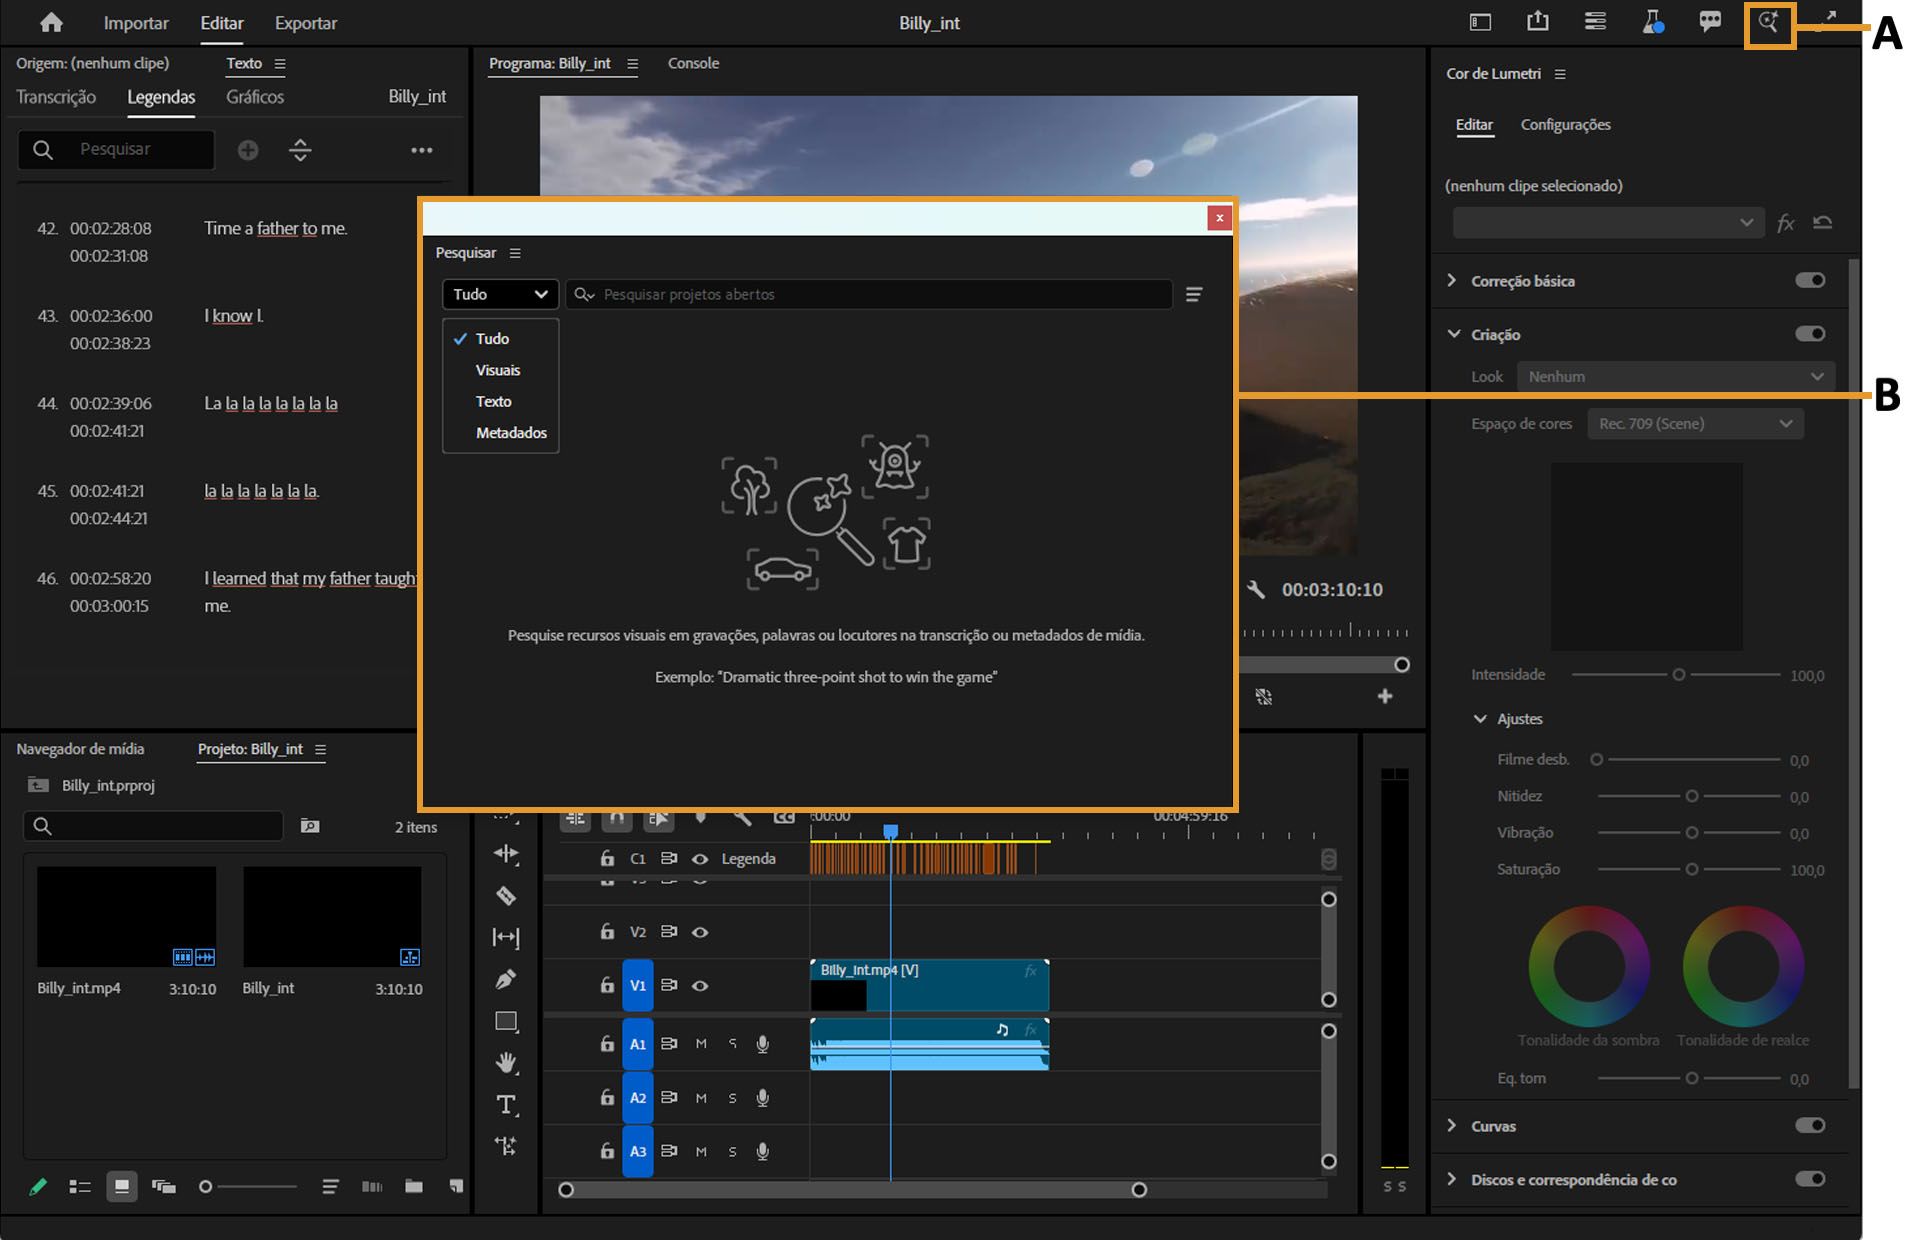Open the Tudo filter dropdown in the search dialog
1920x1240 pixels.
click(500, 294)
